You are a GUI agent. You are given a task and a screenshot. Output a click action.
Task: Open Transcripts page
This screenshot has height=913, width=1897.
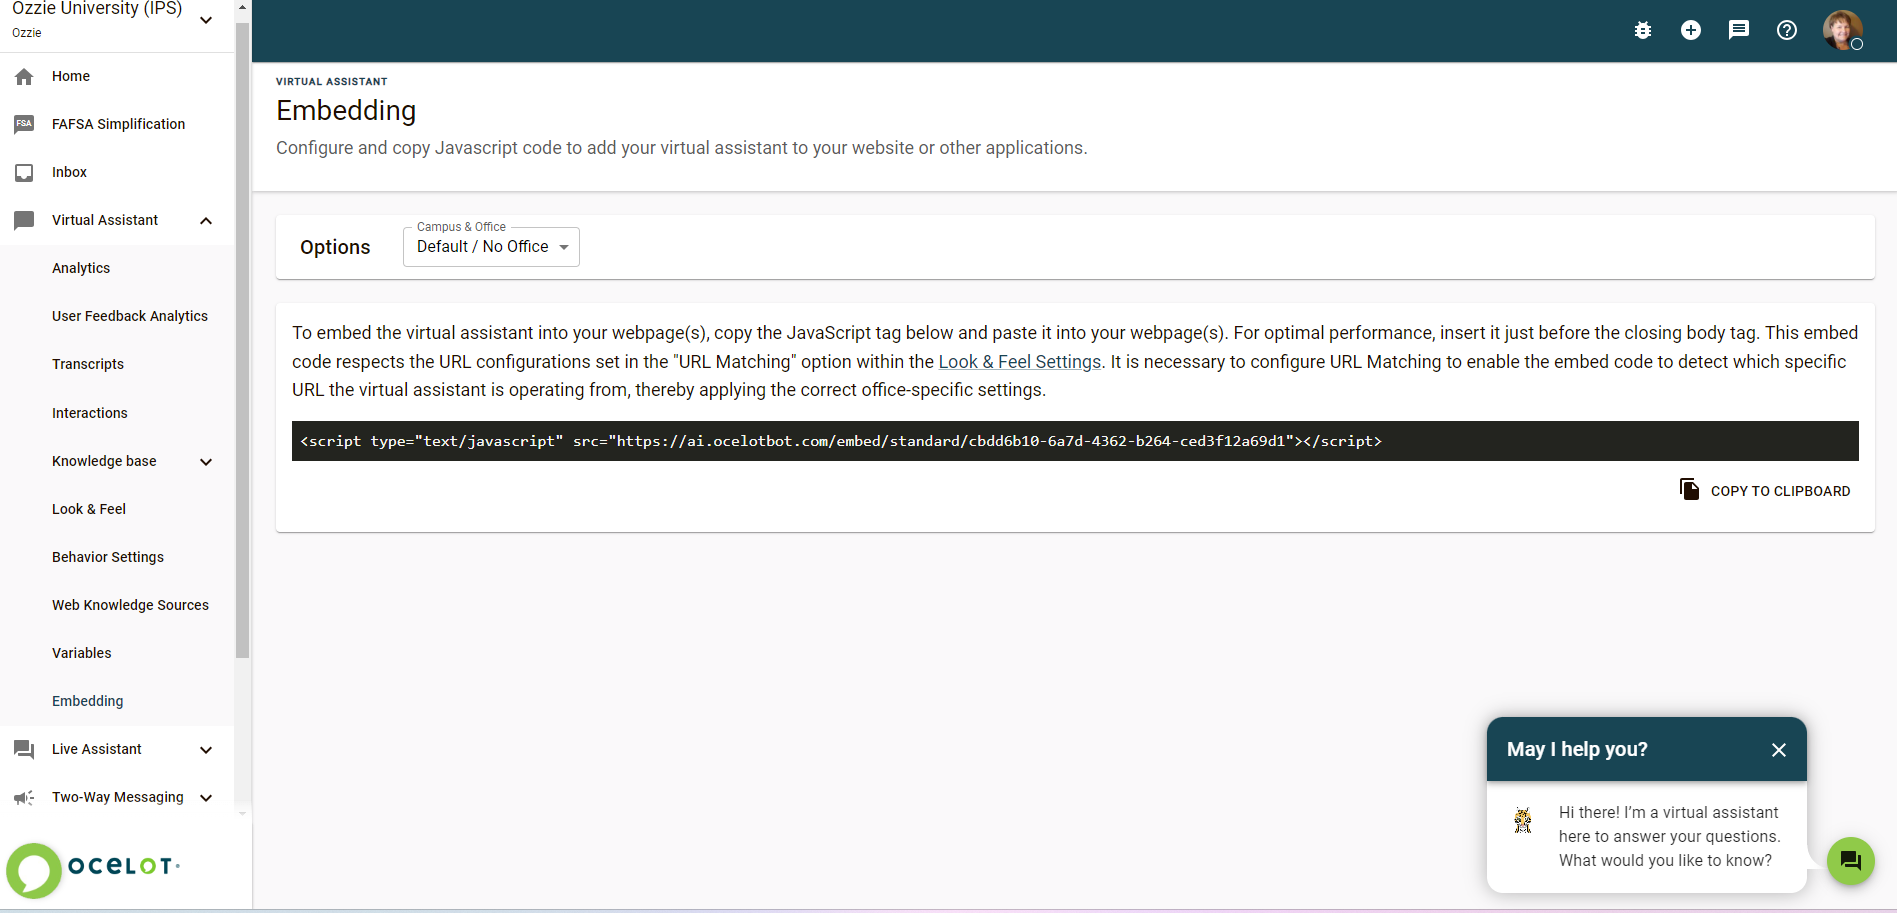(x=88, y=364)
